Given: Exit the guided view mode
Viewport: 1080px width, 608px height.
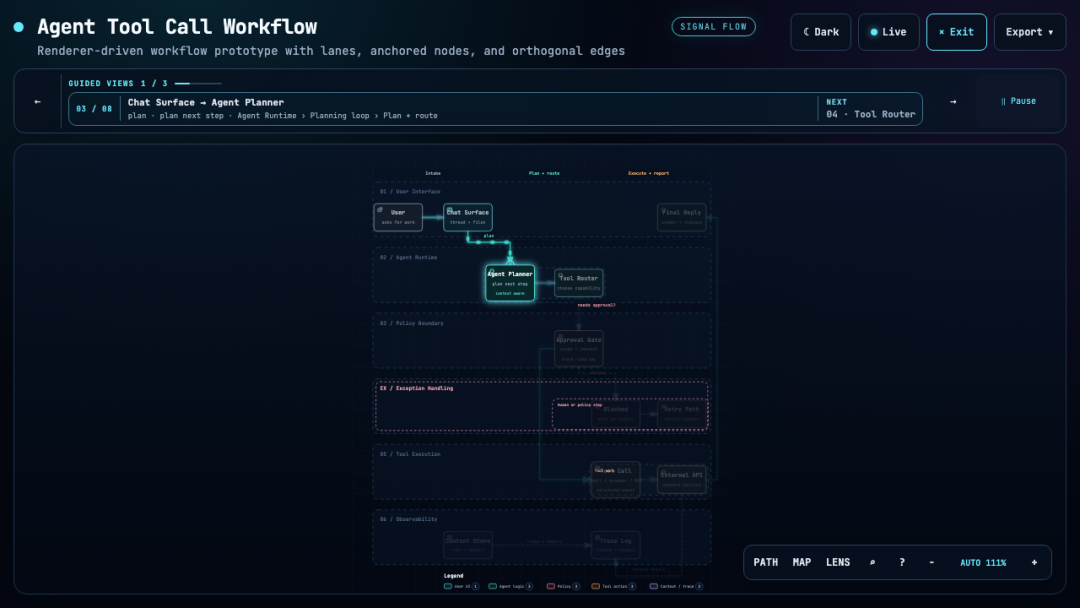Looking at the screenshot, I should point(956,32).
